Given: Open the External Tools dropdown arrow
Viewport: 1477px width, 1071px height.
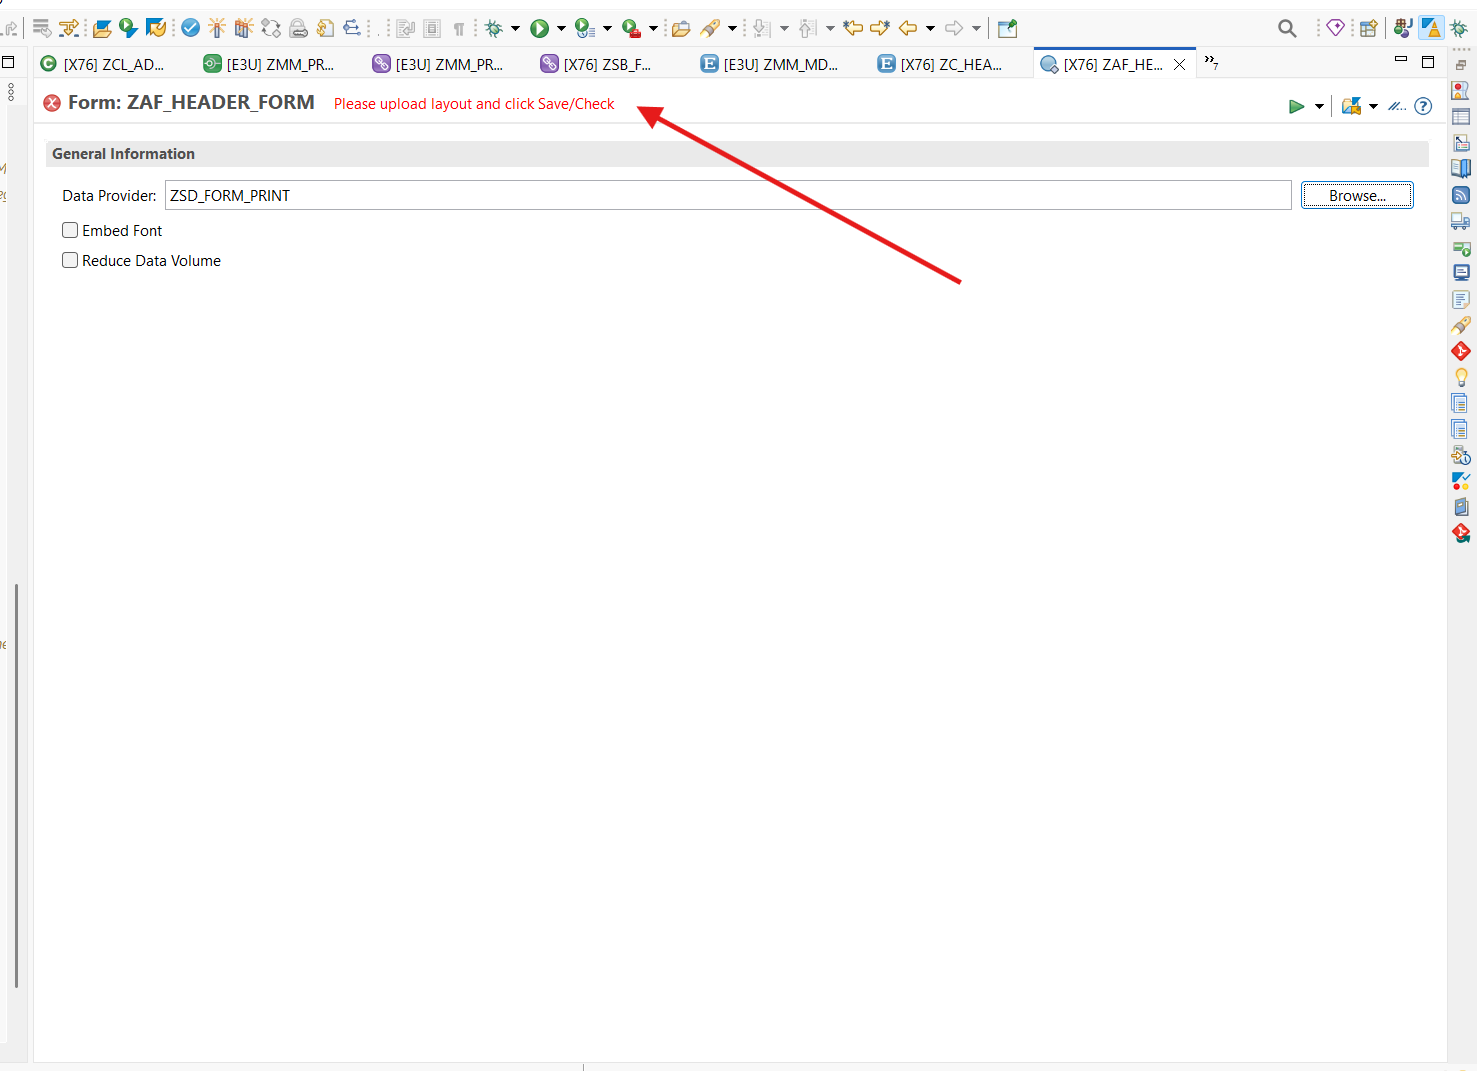Looking at the screenshot, I should pos(653,28).
